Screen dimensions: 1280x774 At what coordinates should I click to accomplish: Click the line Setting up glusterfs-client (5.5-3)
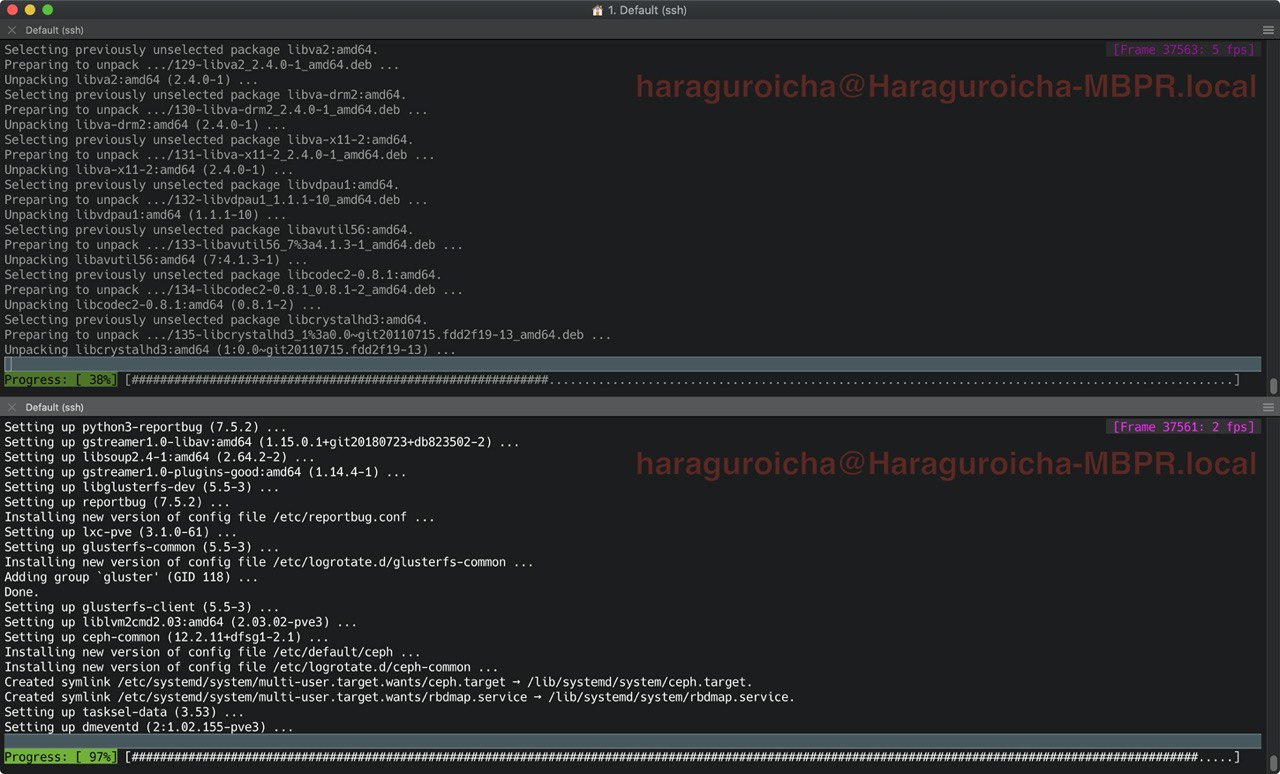click(141, 607)
